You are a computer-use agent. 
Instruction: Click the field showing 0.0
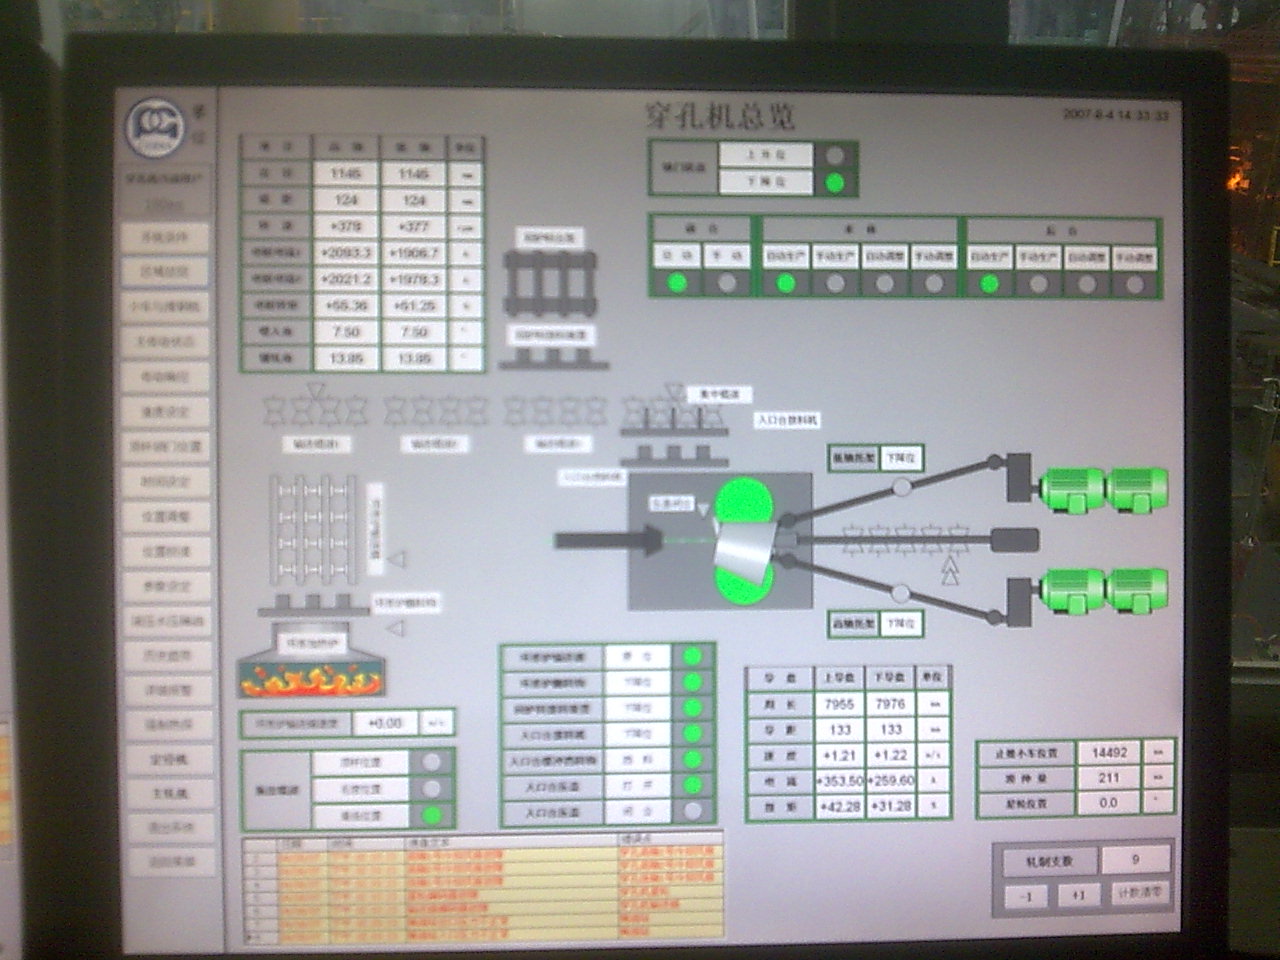click(1110, 803)
